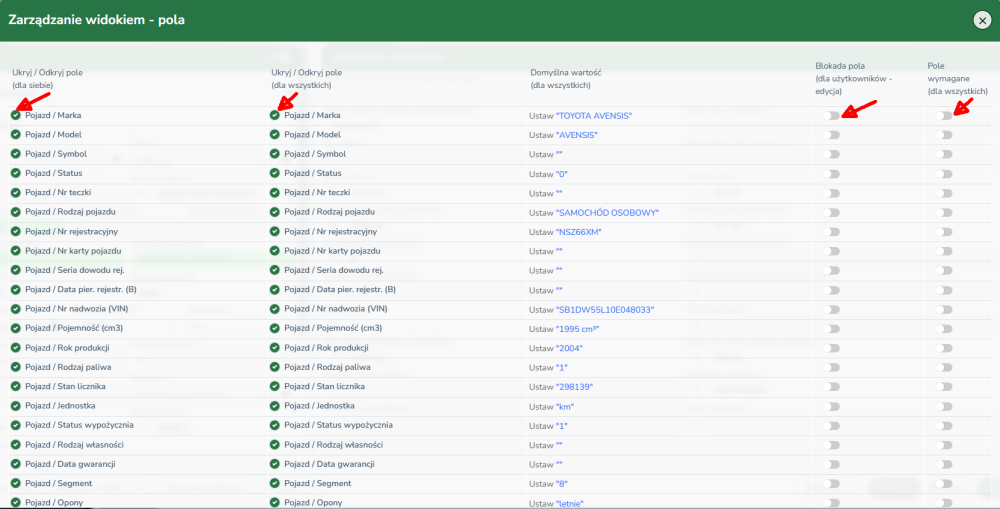This screenshot has height=509, width=1000.
Task: Toggle required switch for Pojazd / Status row
Action: pos(943,173)
